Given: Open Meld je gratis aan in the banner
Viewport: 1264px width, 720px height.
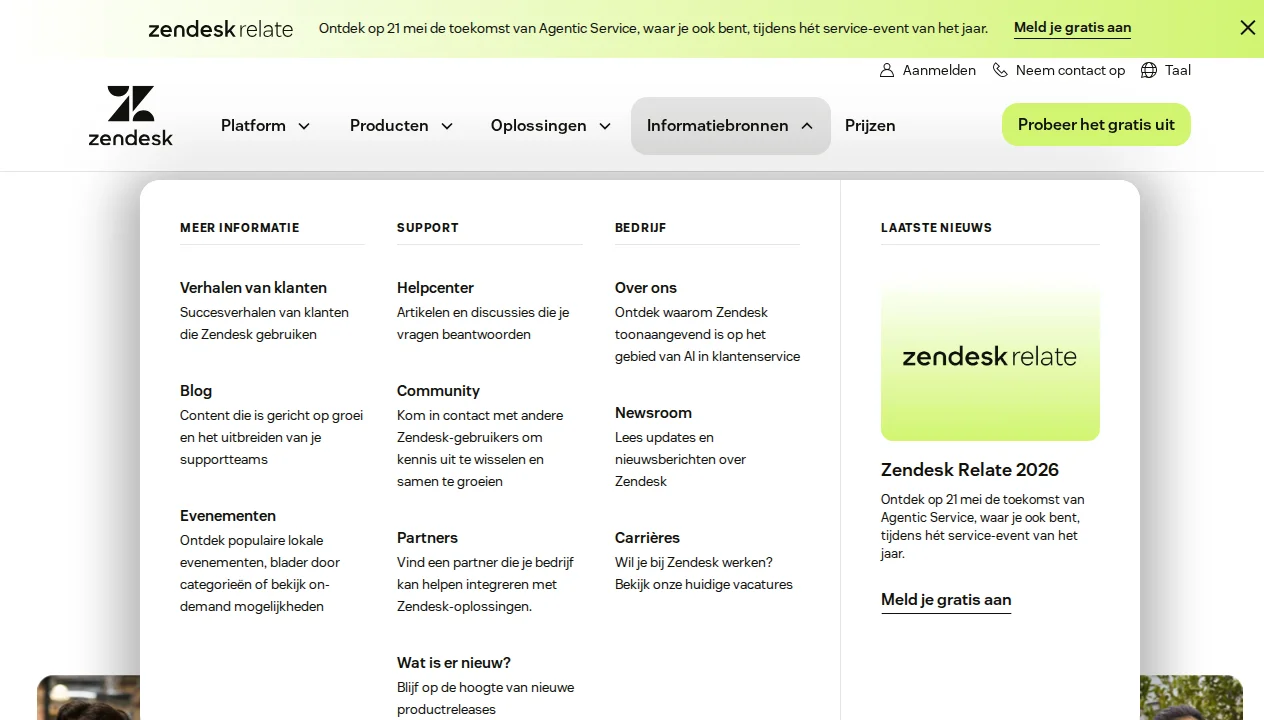Looking at the screenshot, I should [1072, 27].
